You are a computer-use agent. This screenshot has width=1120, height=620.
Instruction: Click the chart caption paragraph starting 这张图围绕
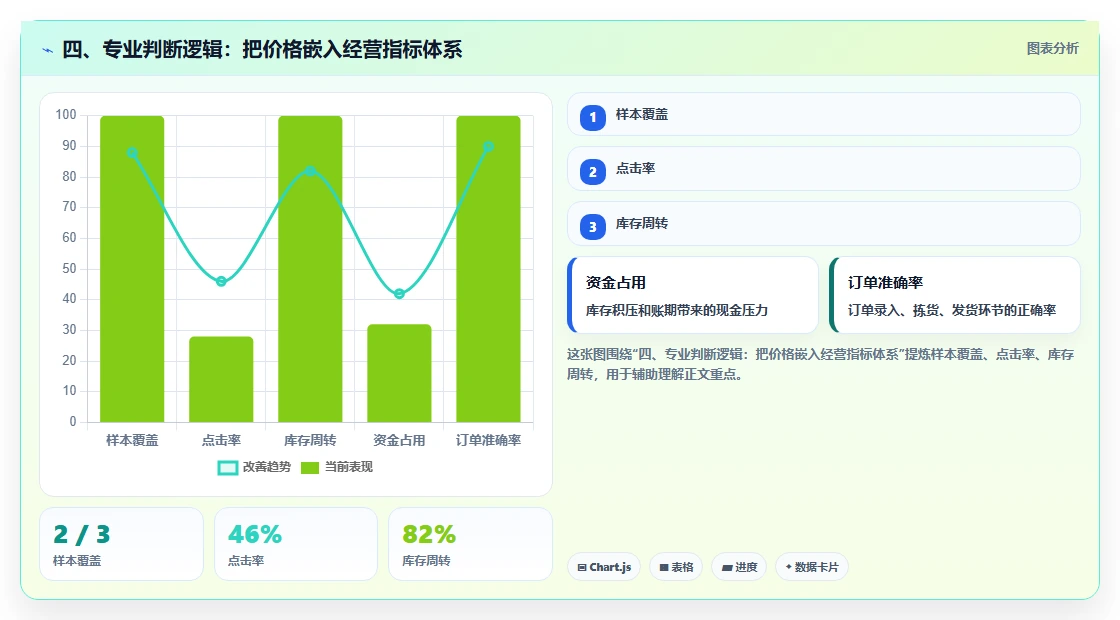click(x=821, y=364)
